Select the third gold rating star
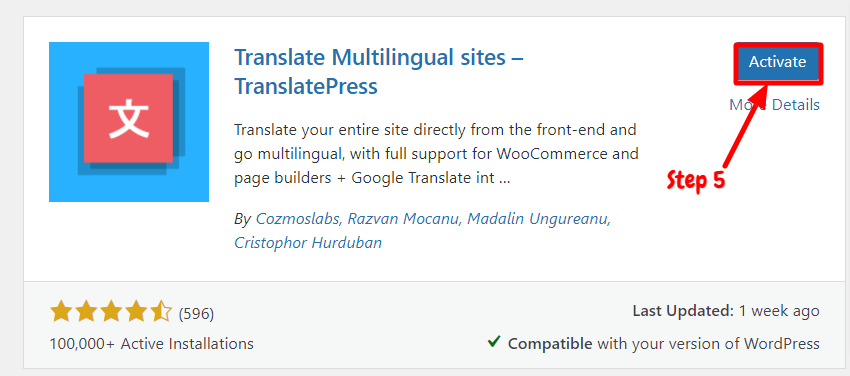The image size is (850, 376). pos(111,313)
